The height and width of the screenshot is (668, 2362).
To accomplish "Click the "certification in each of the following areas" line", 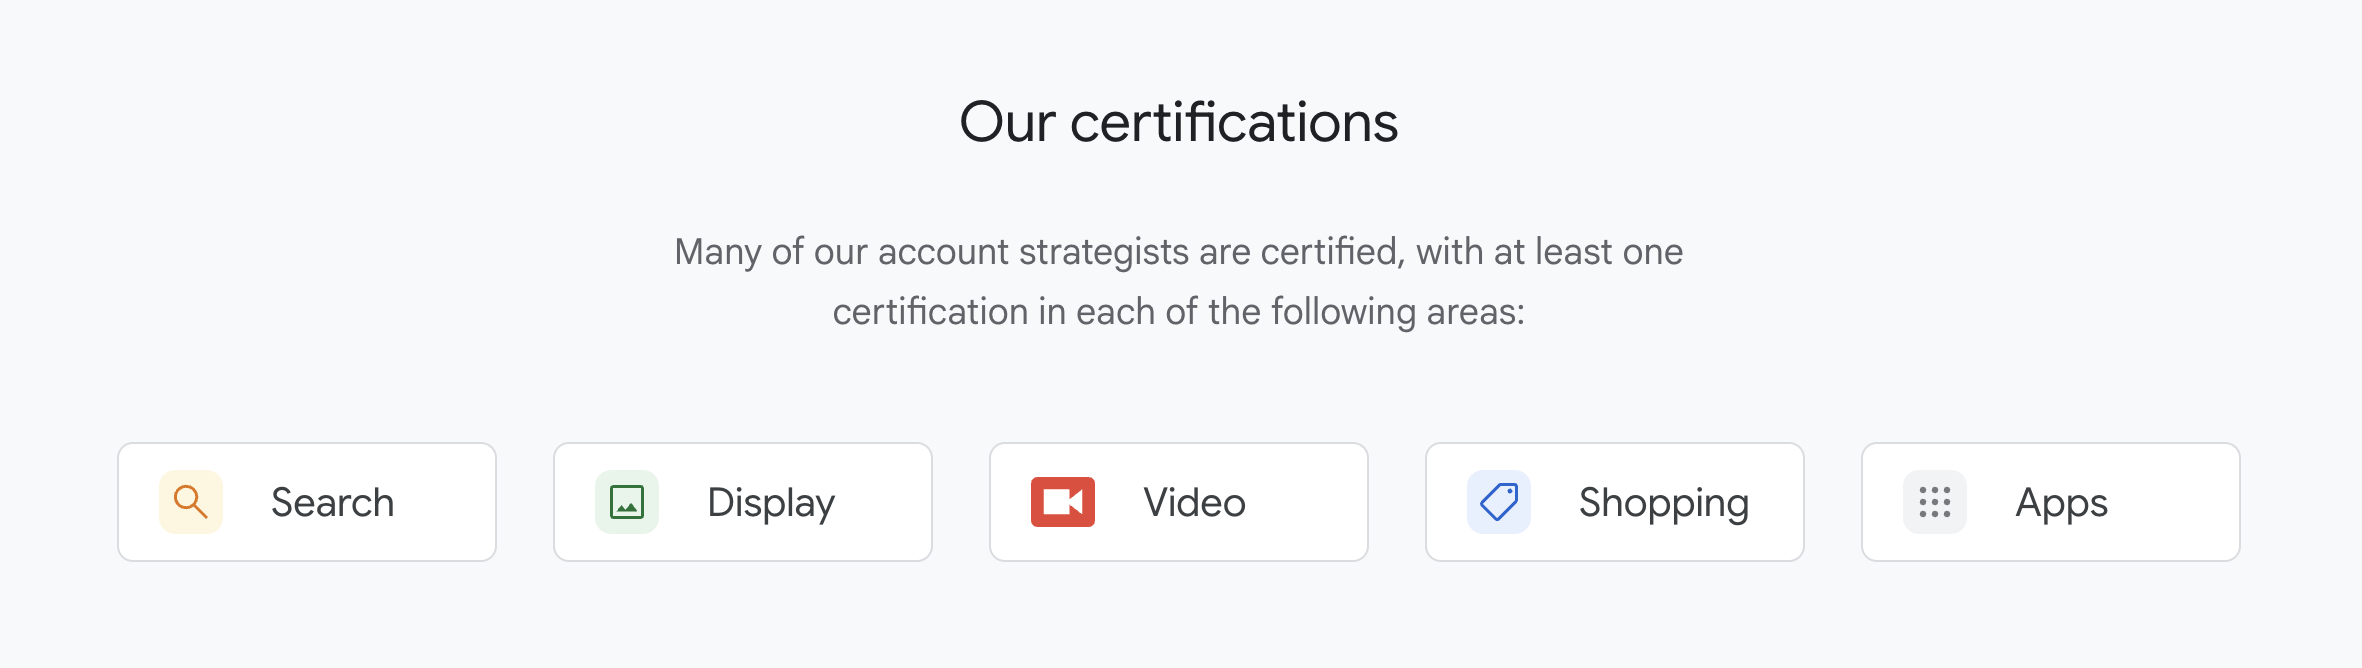I will point(1179,312).
